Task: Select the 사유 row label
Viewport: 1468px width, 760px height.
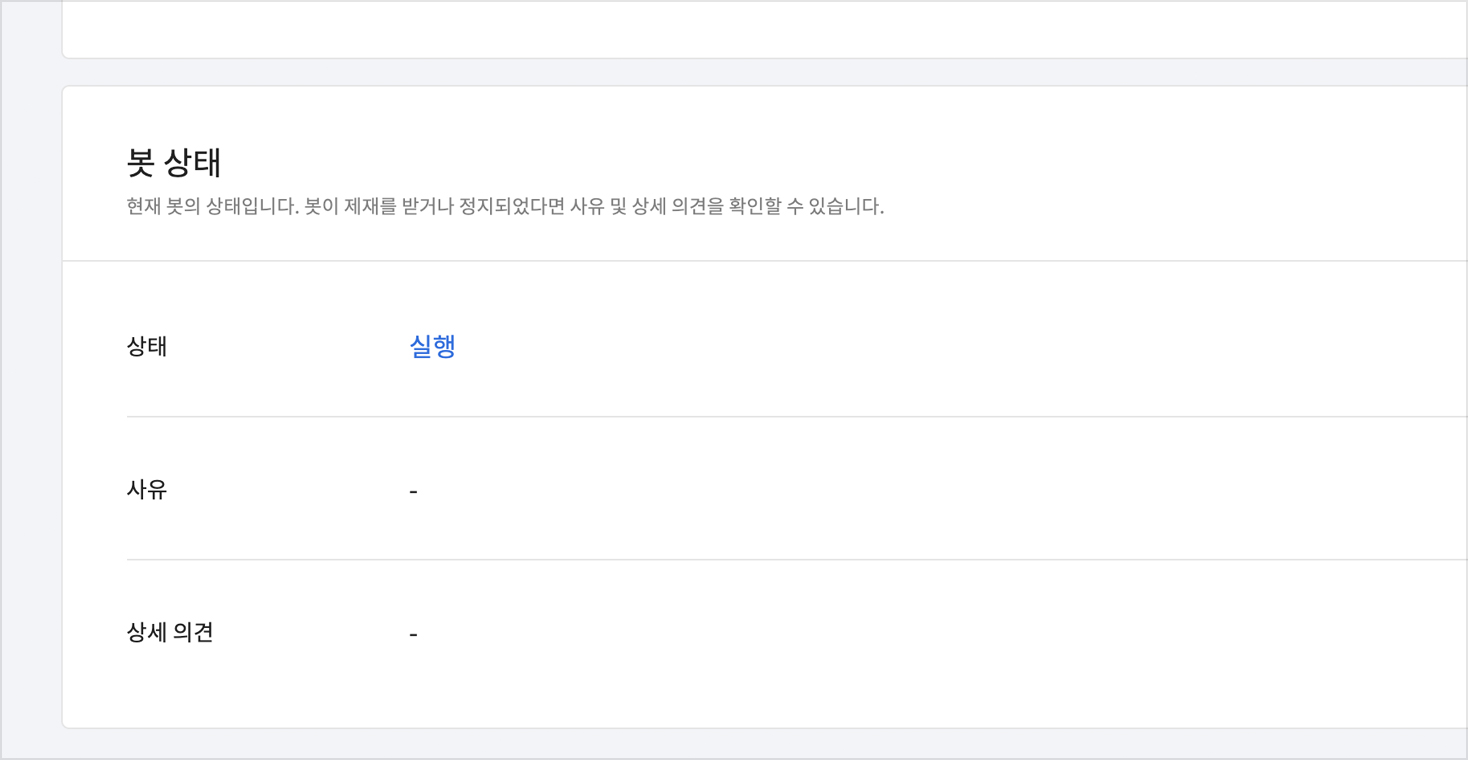Action: [x=147, y=490]
